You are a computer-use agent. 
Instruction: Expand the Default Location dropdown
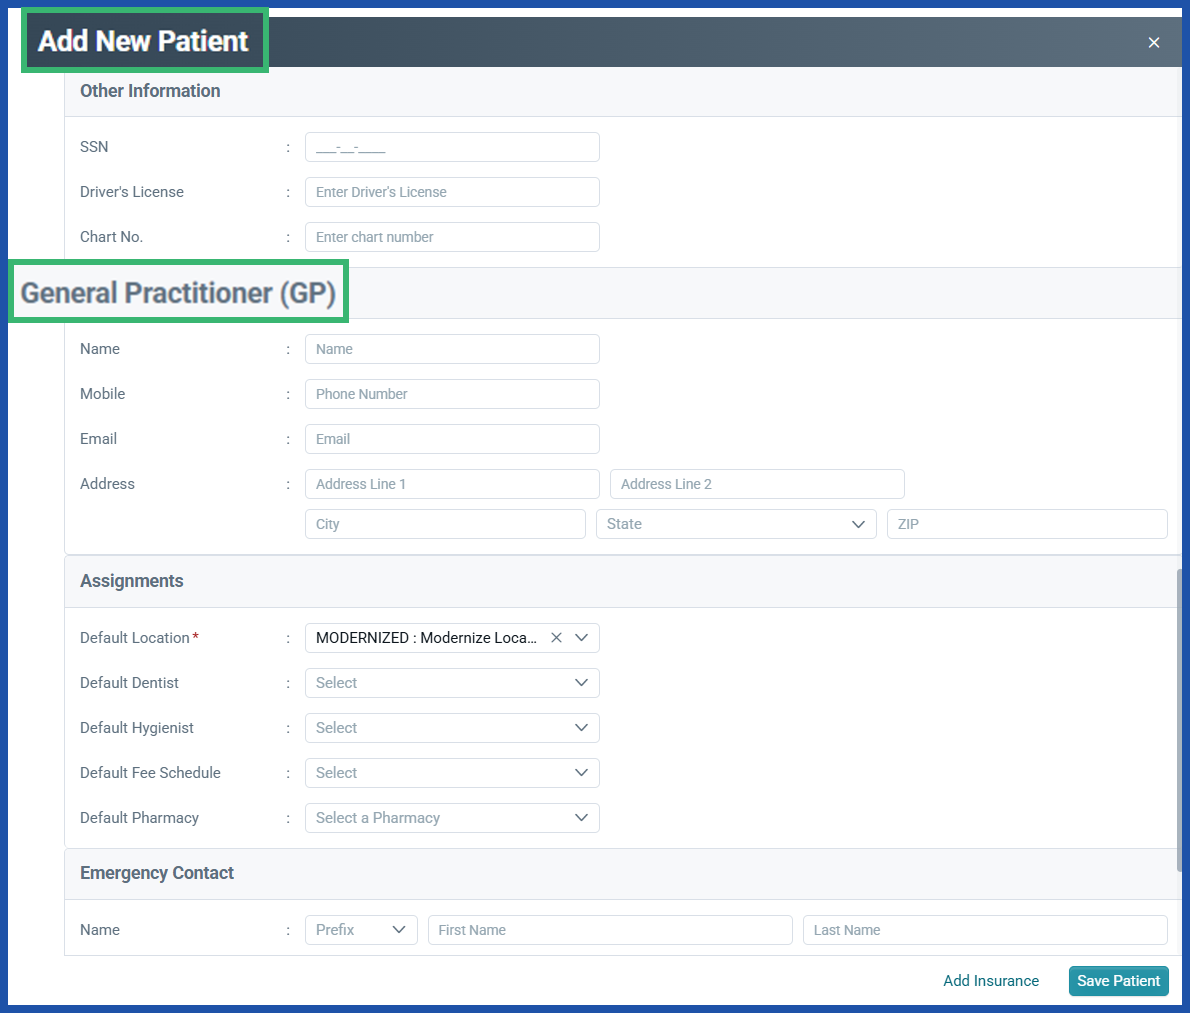click(x=581, y=637)
